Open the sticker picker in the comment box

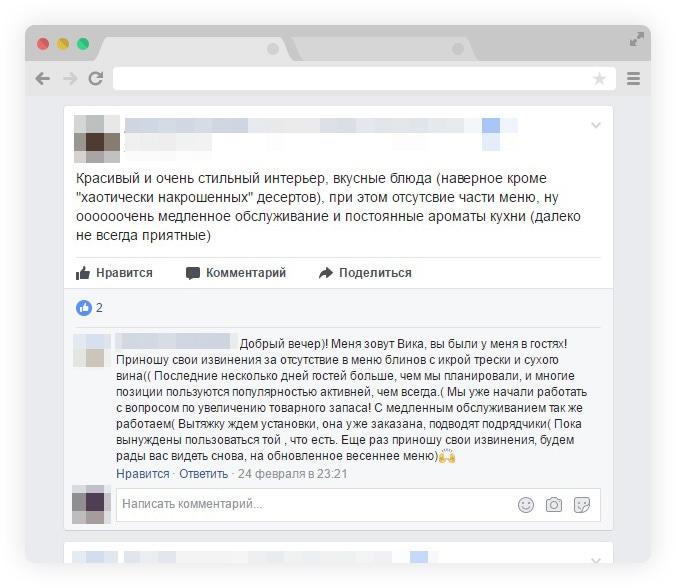(x=582, y=505)
